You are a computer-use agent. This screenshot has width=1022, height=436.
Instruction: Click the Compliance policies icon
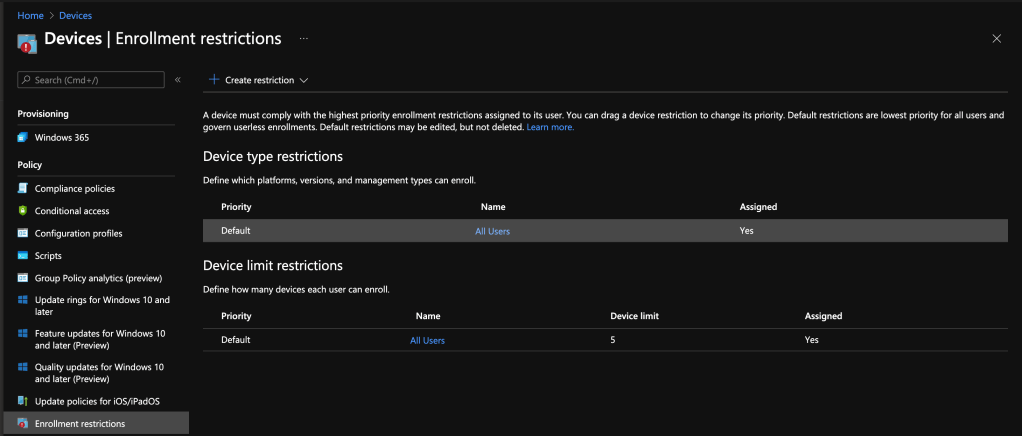22,188
